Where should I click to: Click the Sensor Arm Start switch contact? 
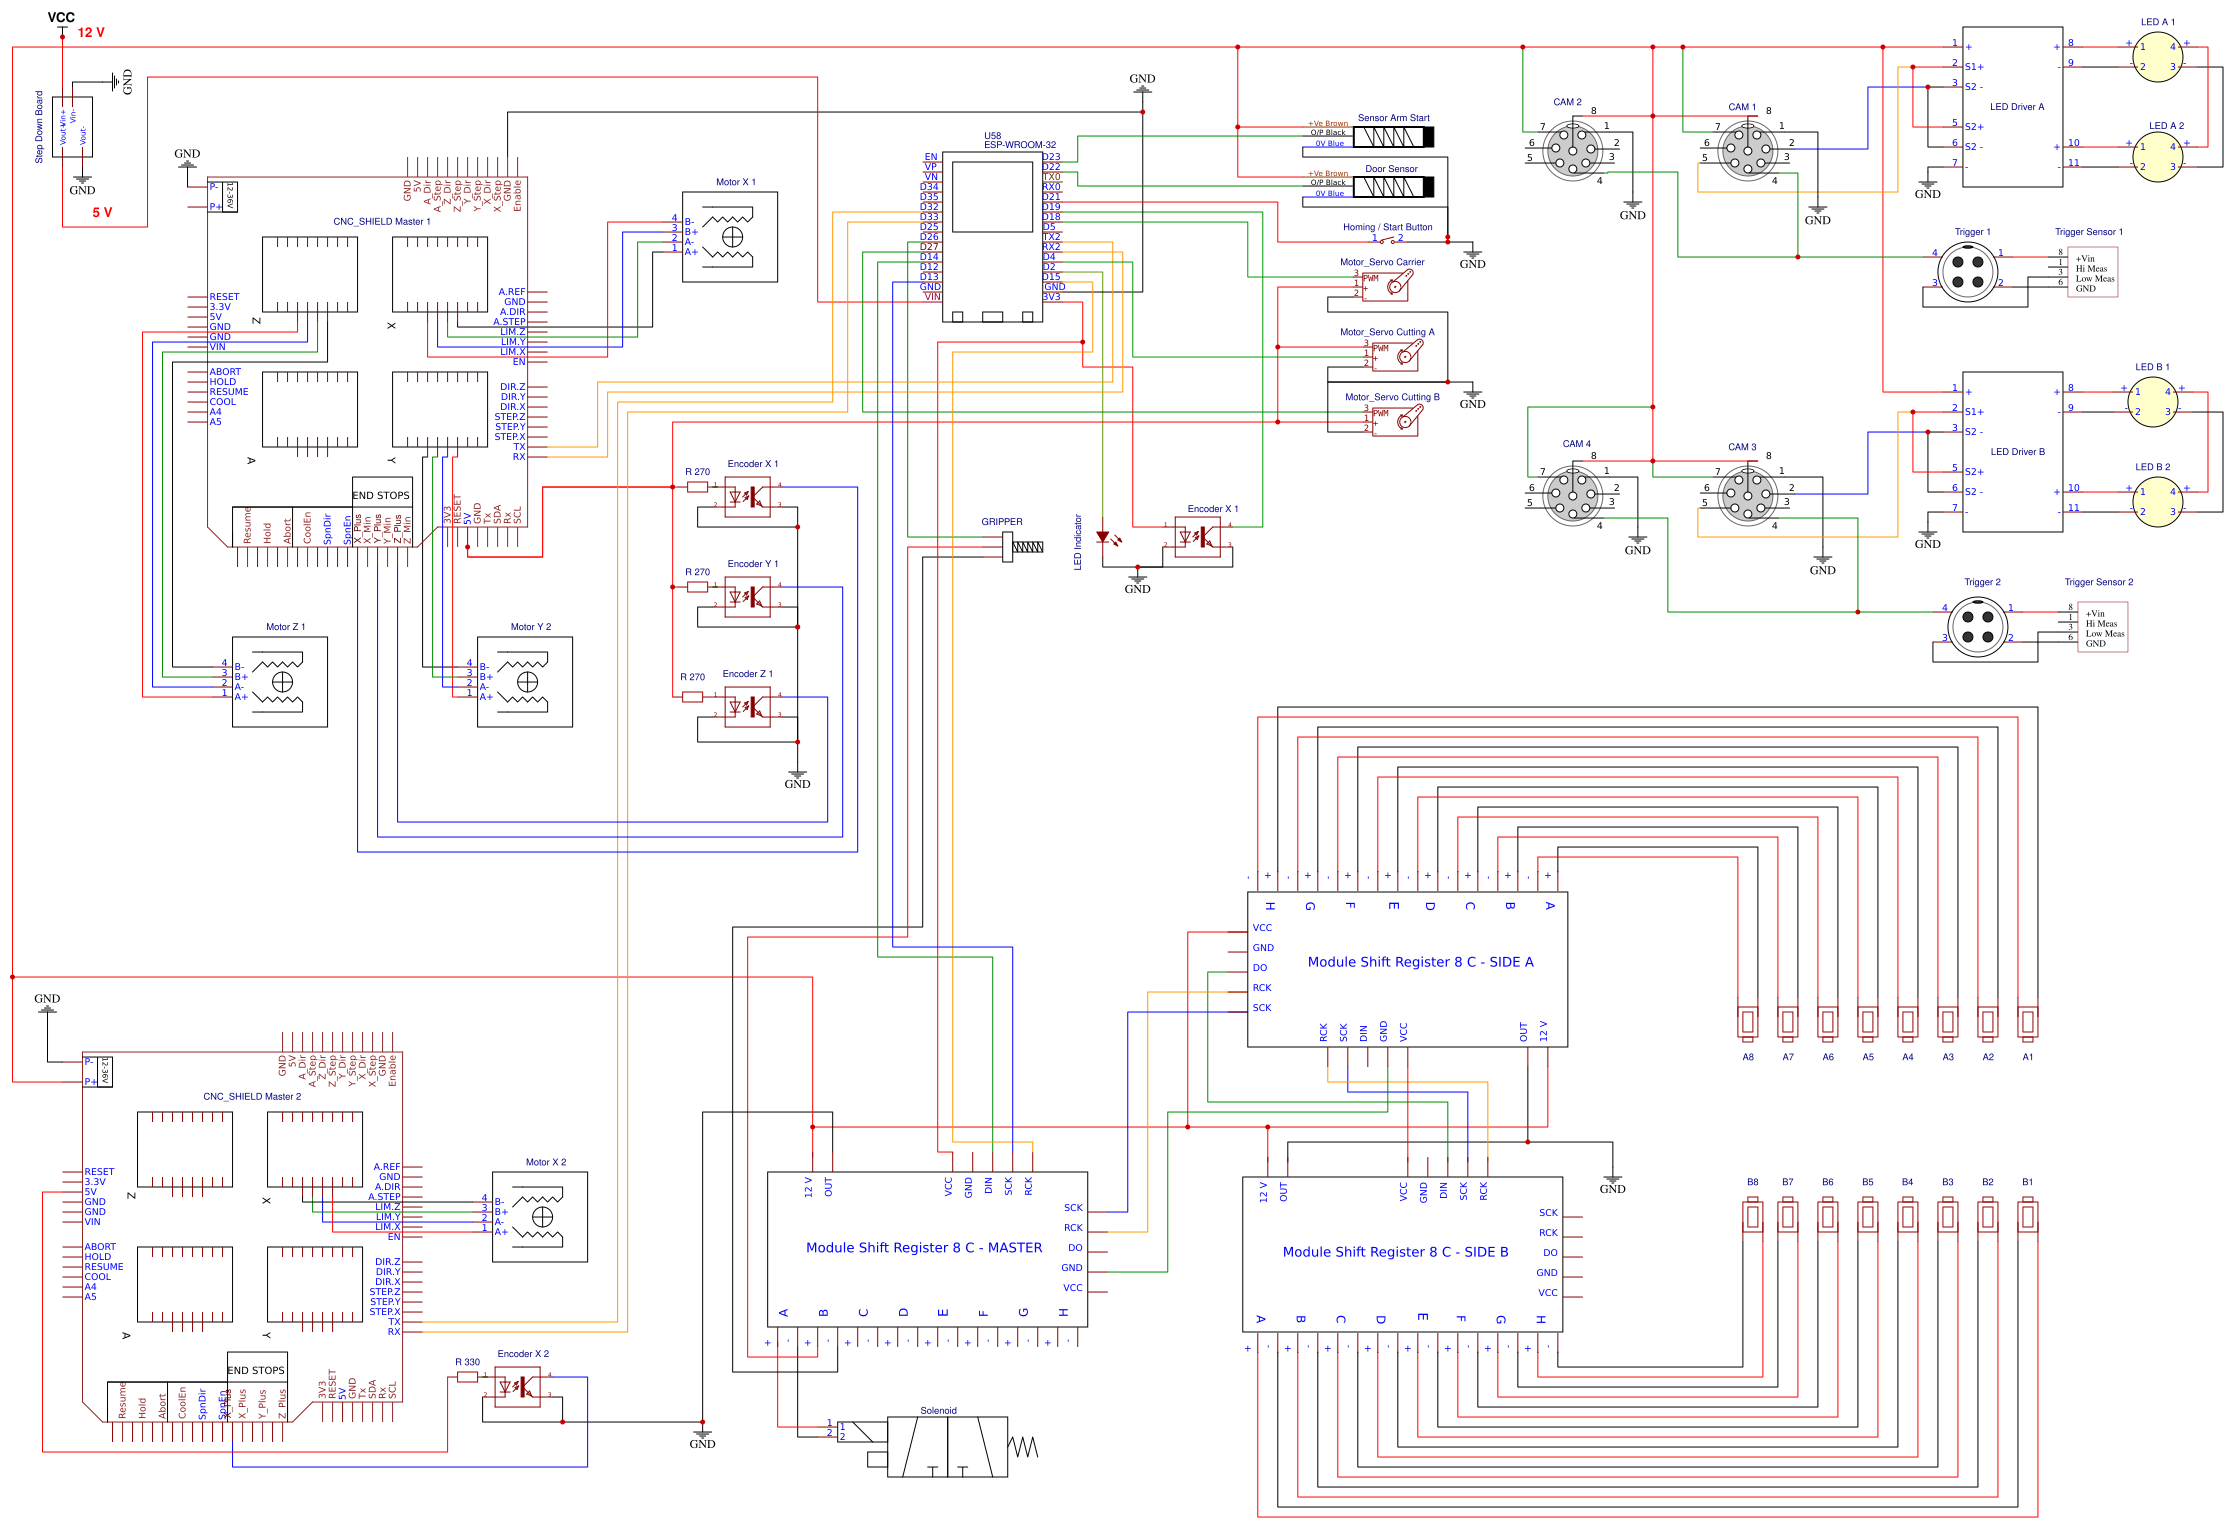pos(1395,135)
